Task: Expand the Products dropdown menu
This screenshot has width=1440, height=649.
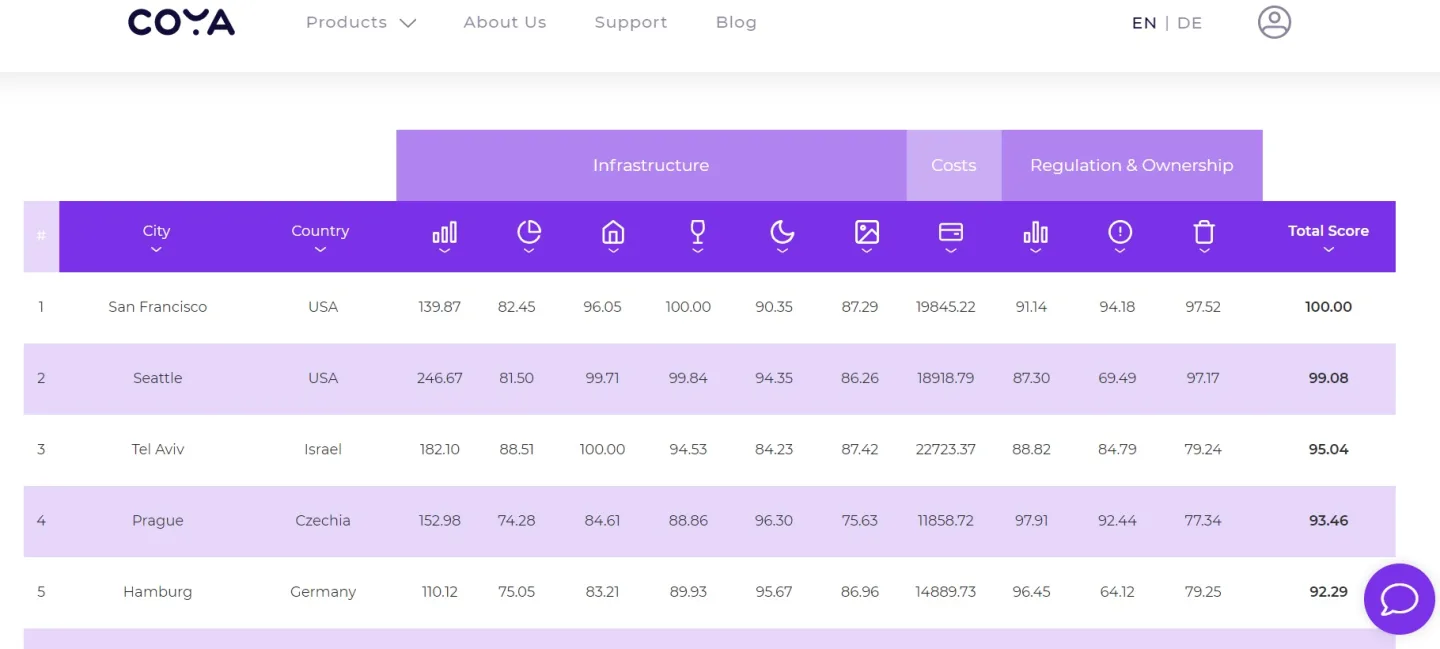Action: tap(361, 22)
